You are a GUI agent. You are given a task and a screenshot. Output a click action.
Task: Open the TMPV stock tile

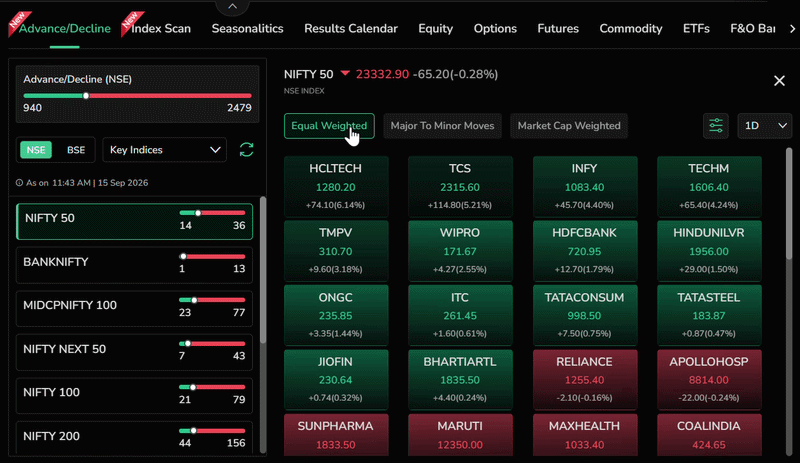click(336, 251)
